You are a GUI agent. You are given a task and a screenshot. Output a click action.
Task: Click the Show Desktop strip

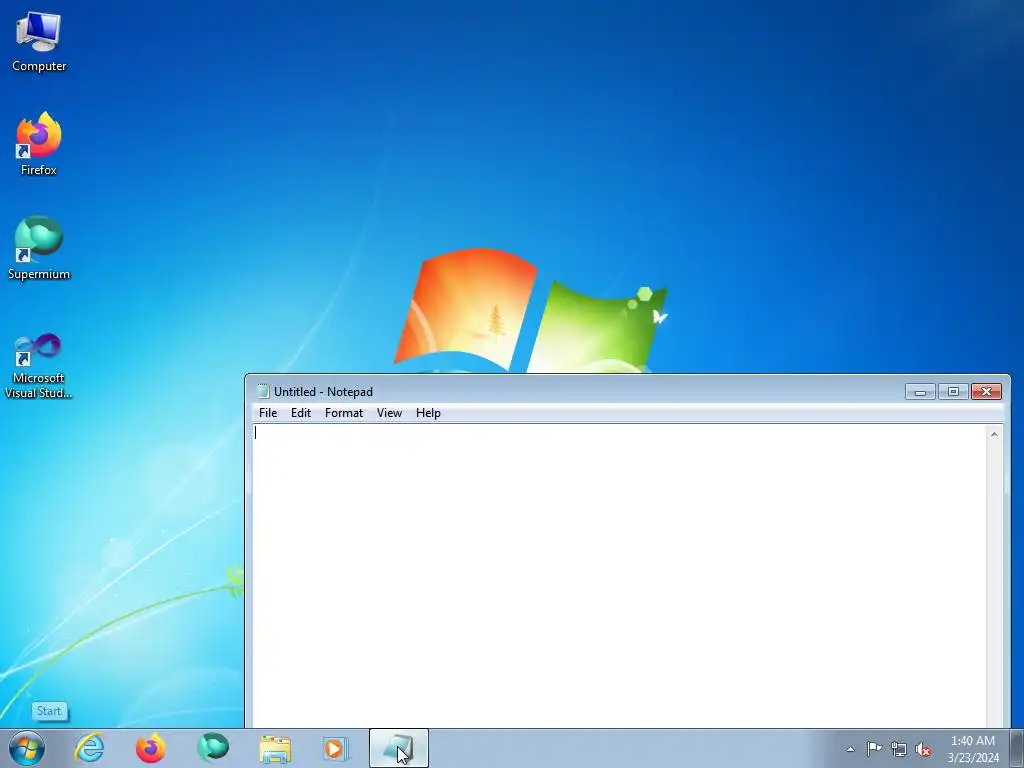1017,749
